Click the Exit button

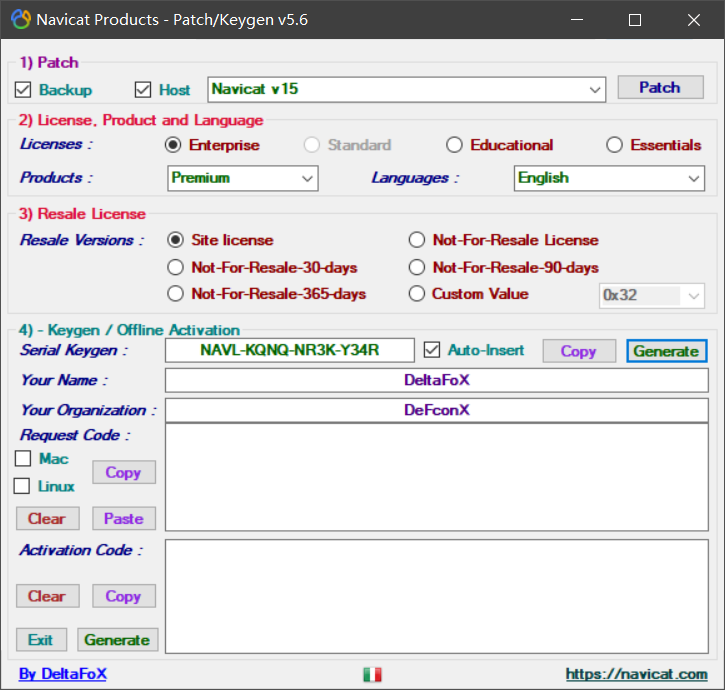point(41,640)
